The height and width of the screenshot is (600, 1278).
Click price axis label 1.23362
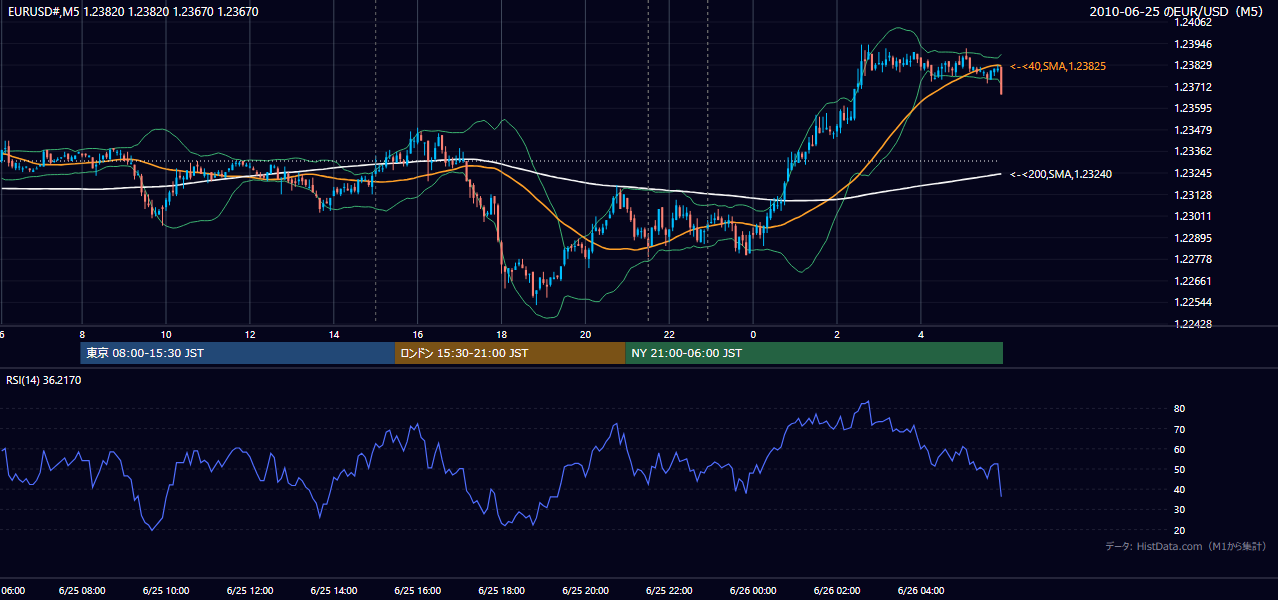pyautogui.click(x=1194, y=152)
